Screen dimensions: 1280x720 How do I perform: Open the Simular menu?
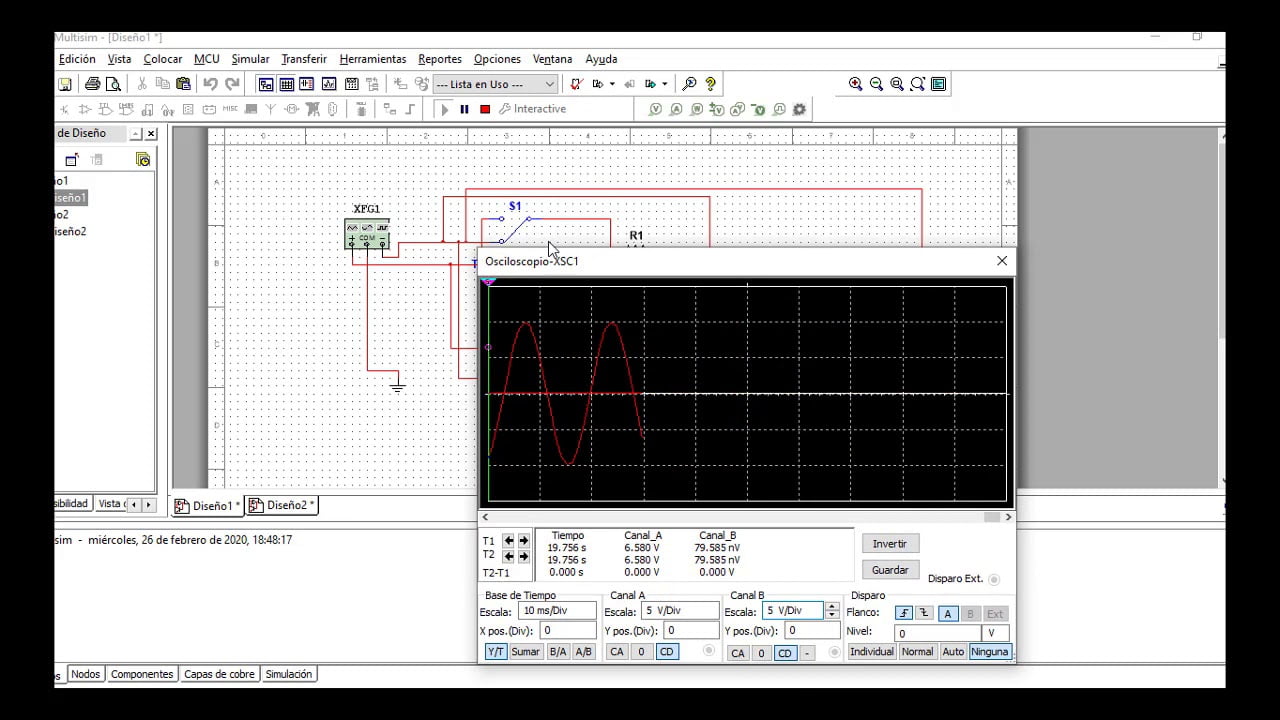click(250, 59)
